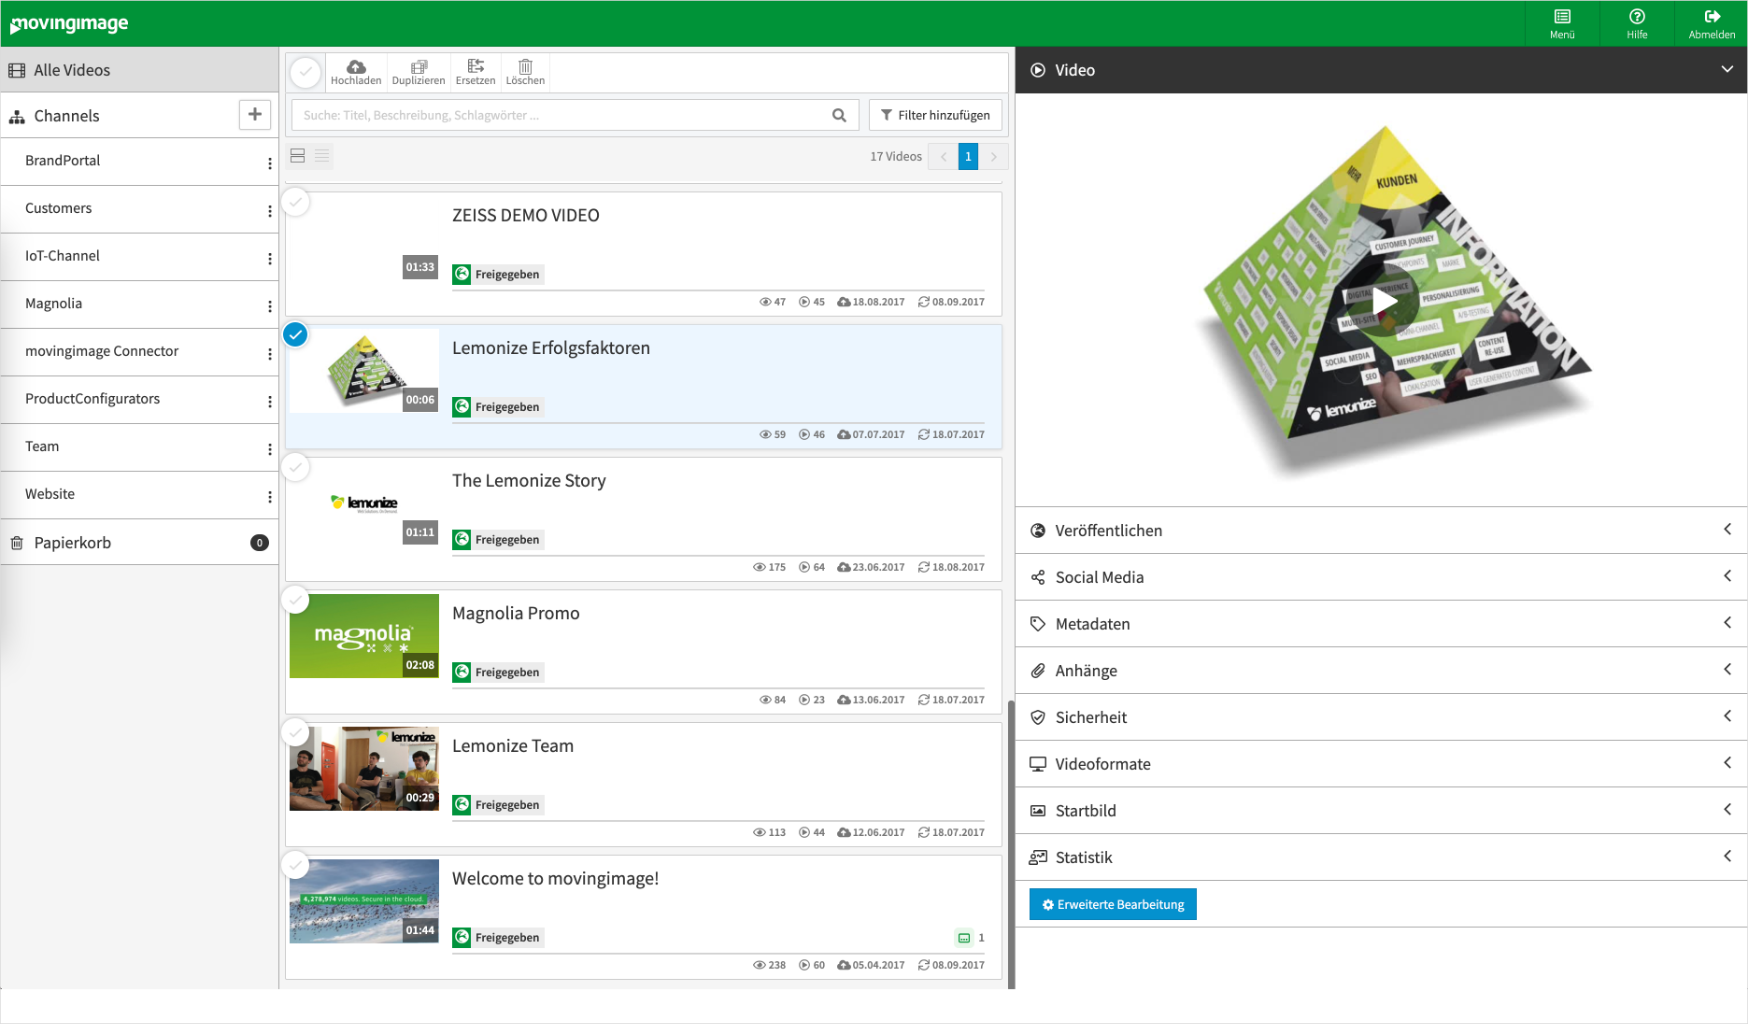Check the ZEISS DEMO VIDEO checkbox
Viewport: 1748px width, 1024px height.
tap(295, 202)
